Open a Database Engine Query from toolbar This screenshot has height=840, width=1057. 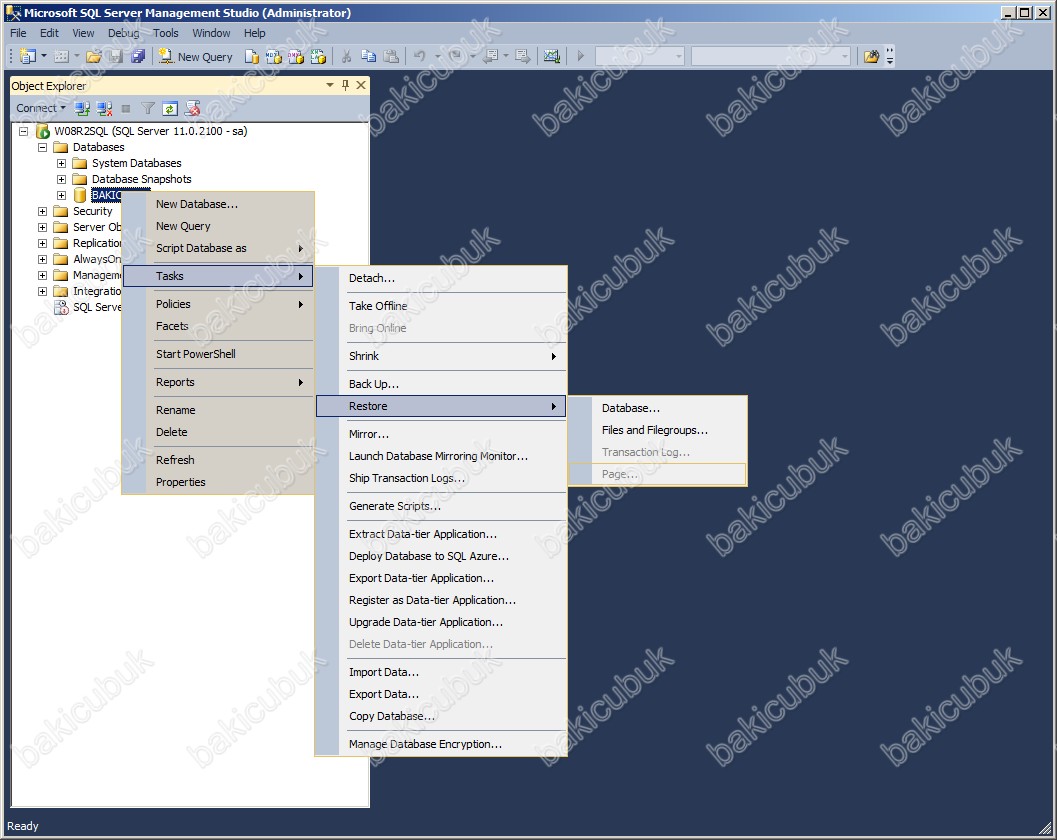tap(251, 57)
